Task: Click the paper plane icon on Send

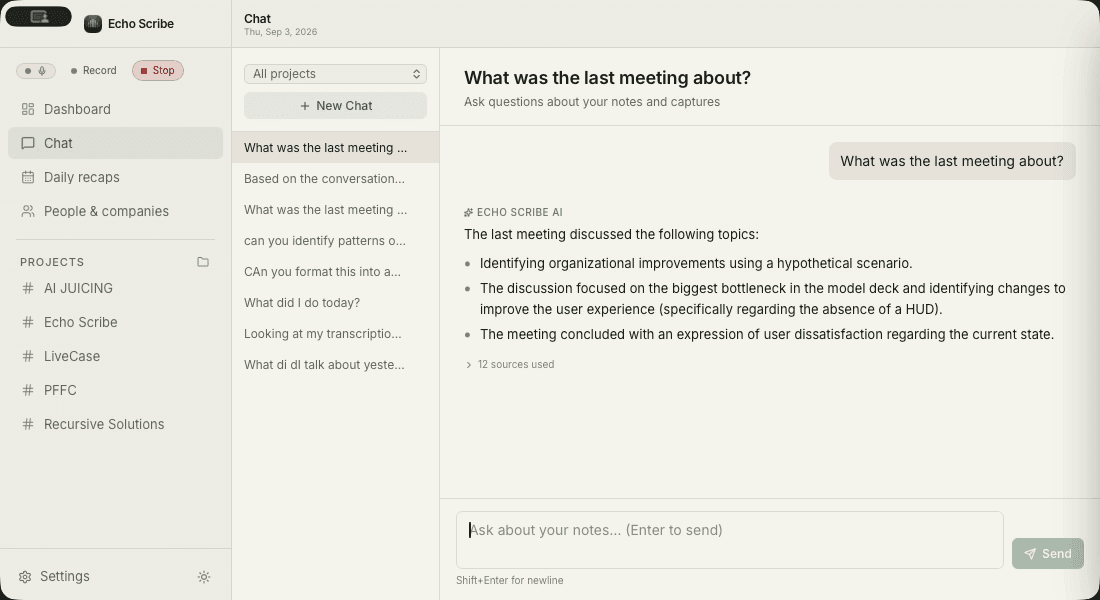Action: [x=1029, y=554]
